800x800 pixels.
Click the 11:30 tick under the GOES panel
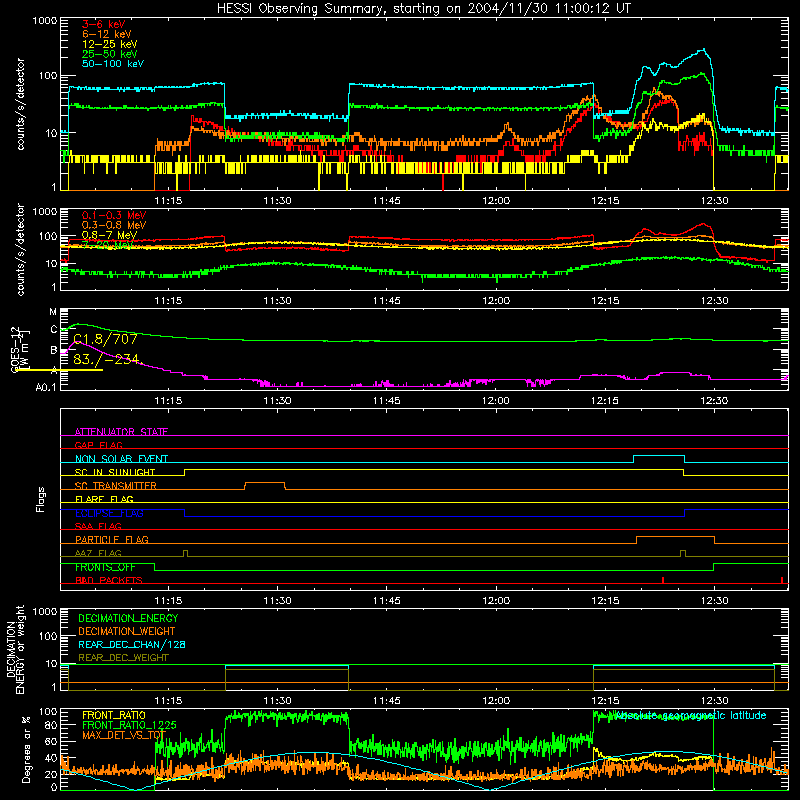tap(278, 401)
